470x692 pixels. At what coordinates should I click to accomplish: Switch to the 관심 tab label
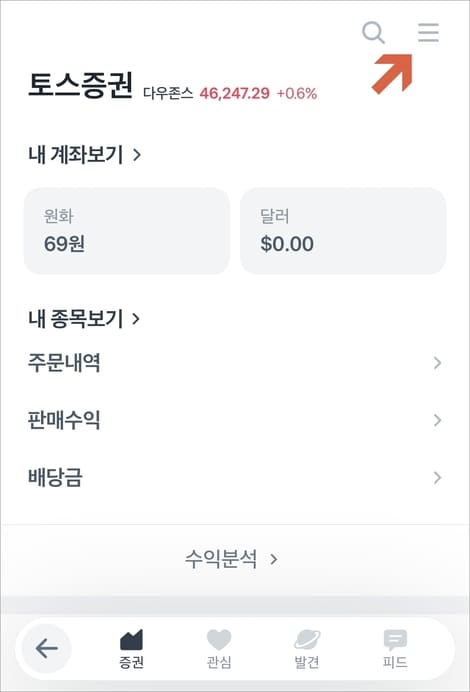(x=219, y=662)
